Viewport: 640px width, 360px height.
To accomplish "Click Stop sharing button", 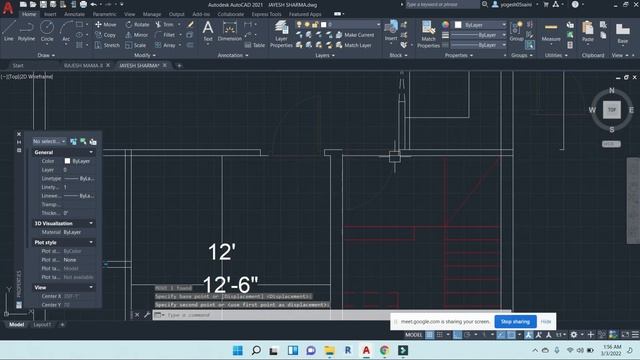I will pos(515,322).
